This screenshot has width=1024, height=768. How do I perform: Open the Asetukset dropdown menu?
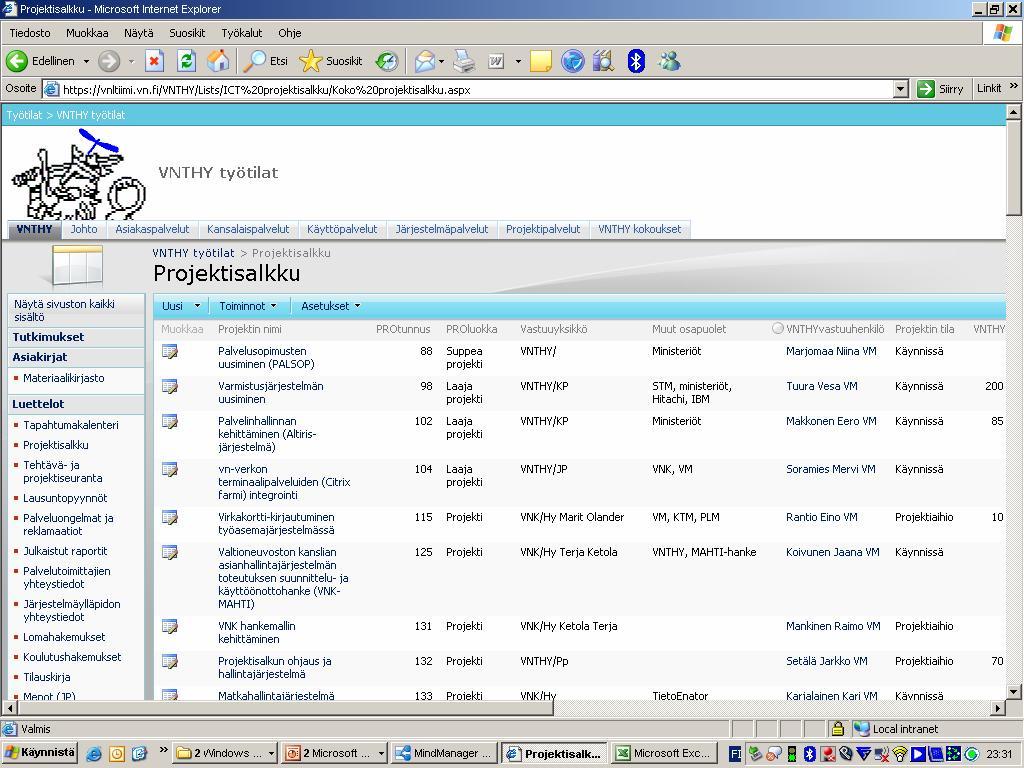[330, 306]
